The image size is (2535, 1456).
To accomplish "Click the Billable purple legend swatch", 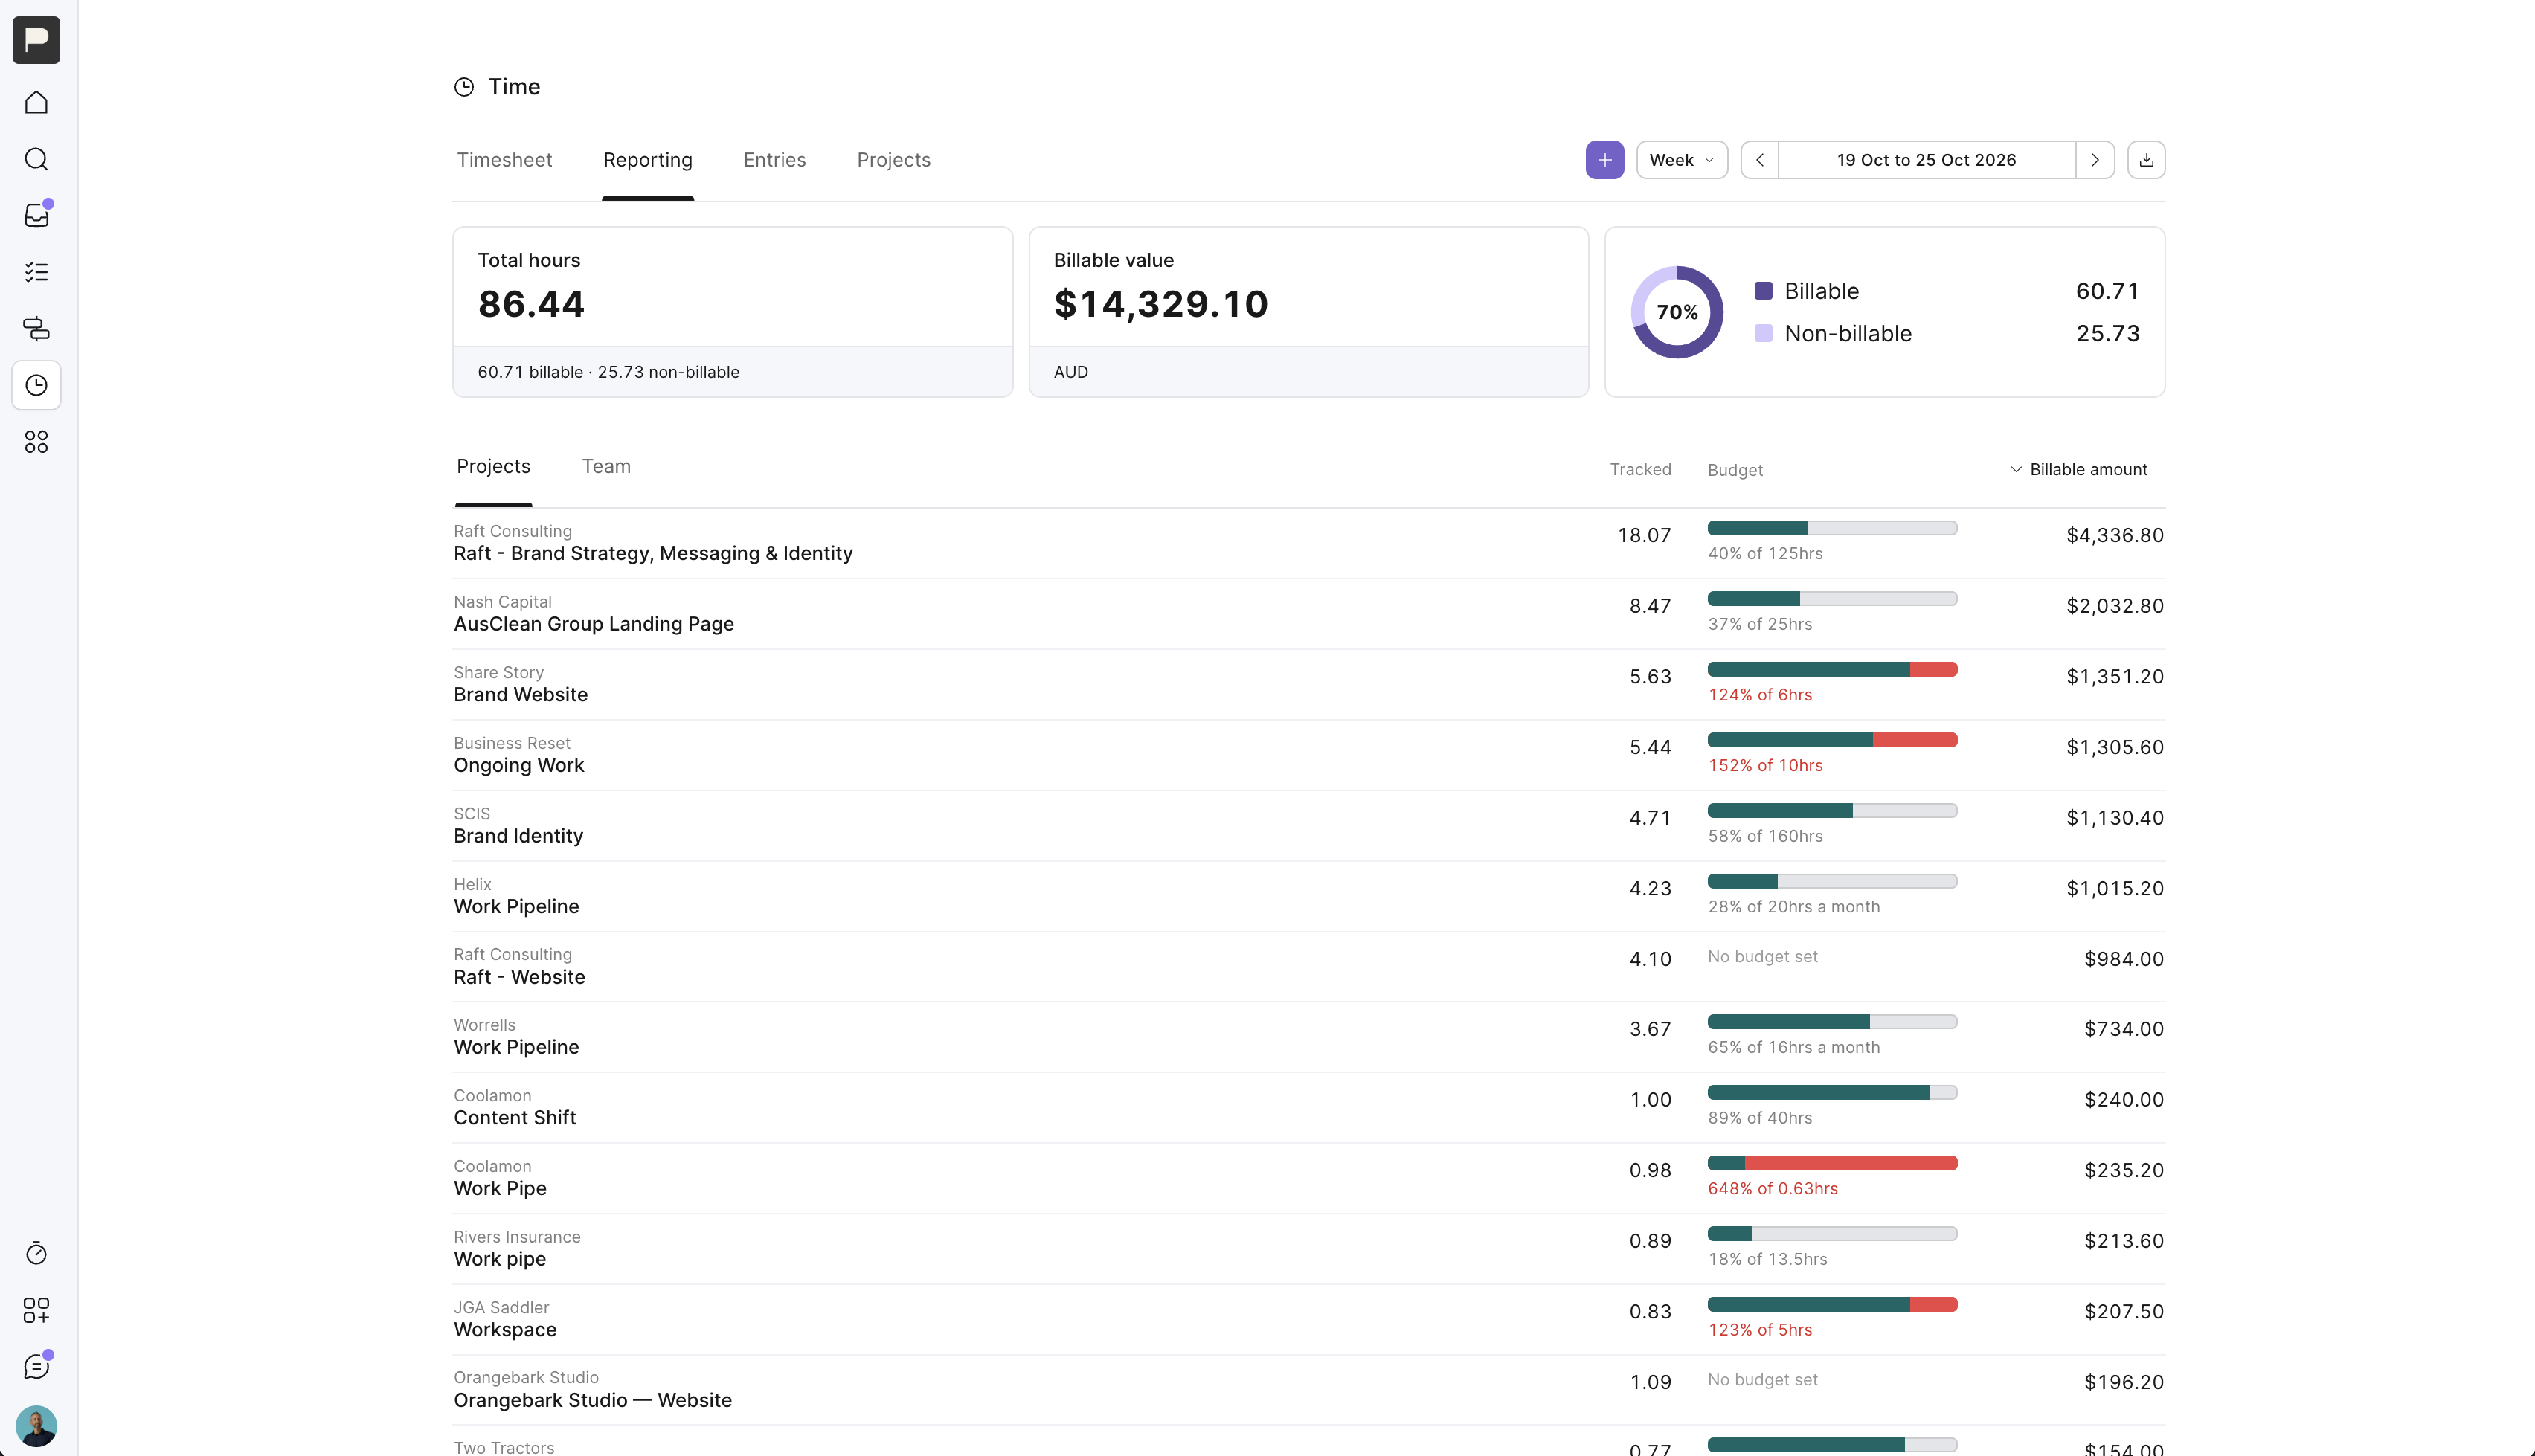I will pos(1763,291).
